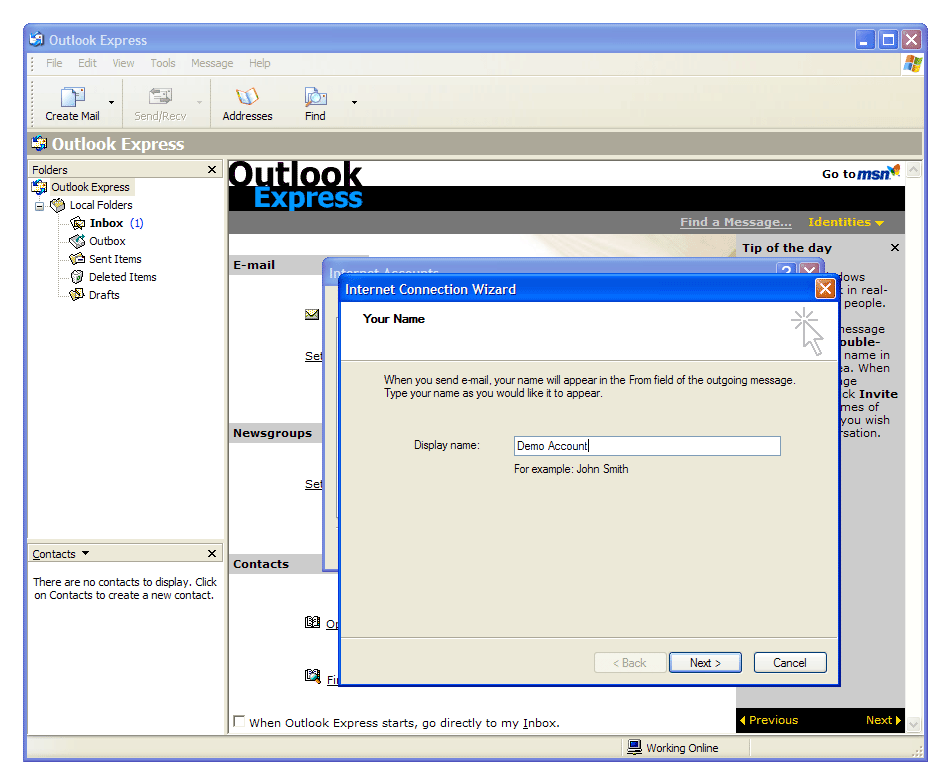Click in the Display name field

pyautogui.click(x=647, y=446)
